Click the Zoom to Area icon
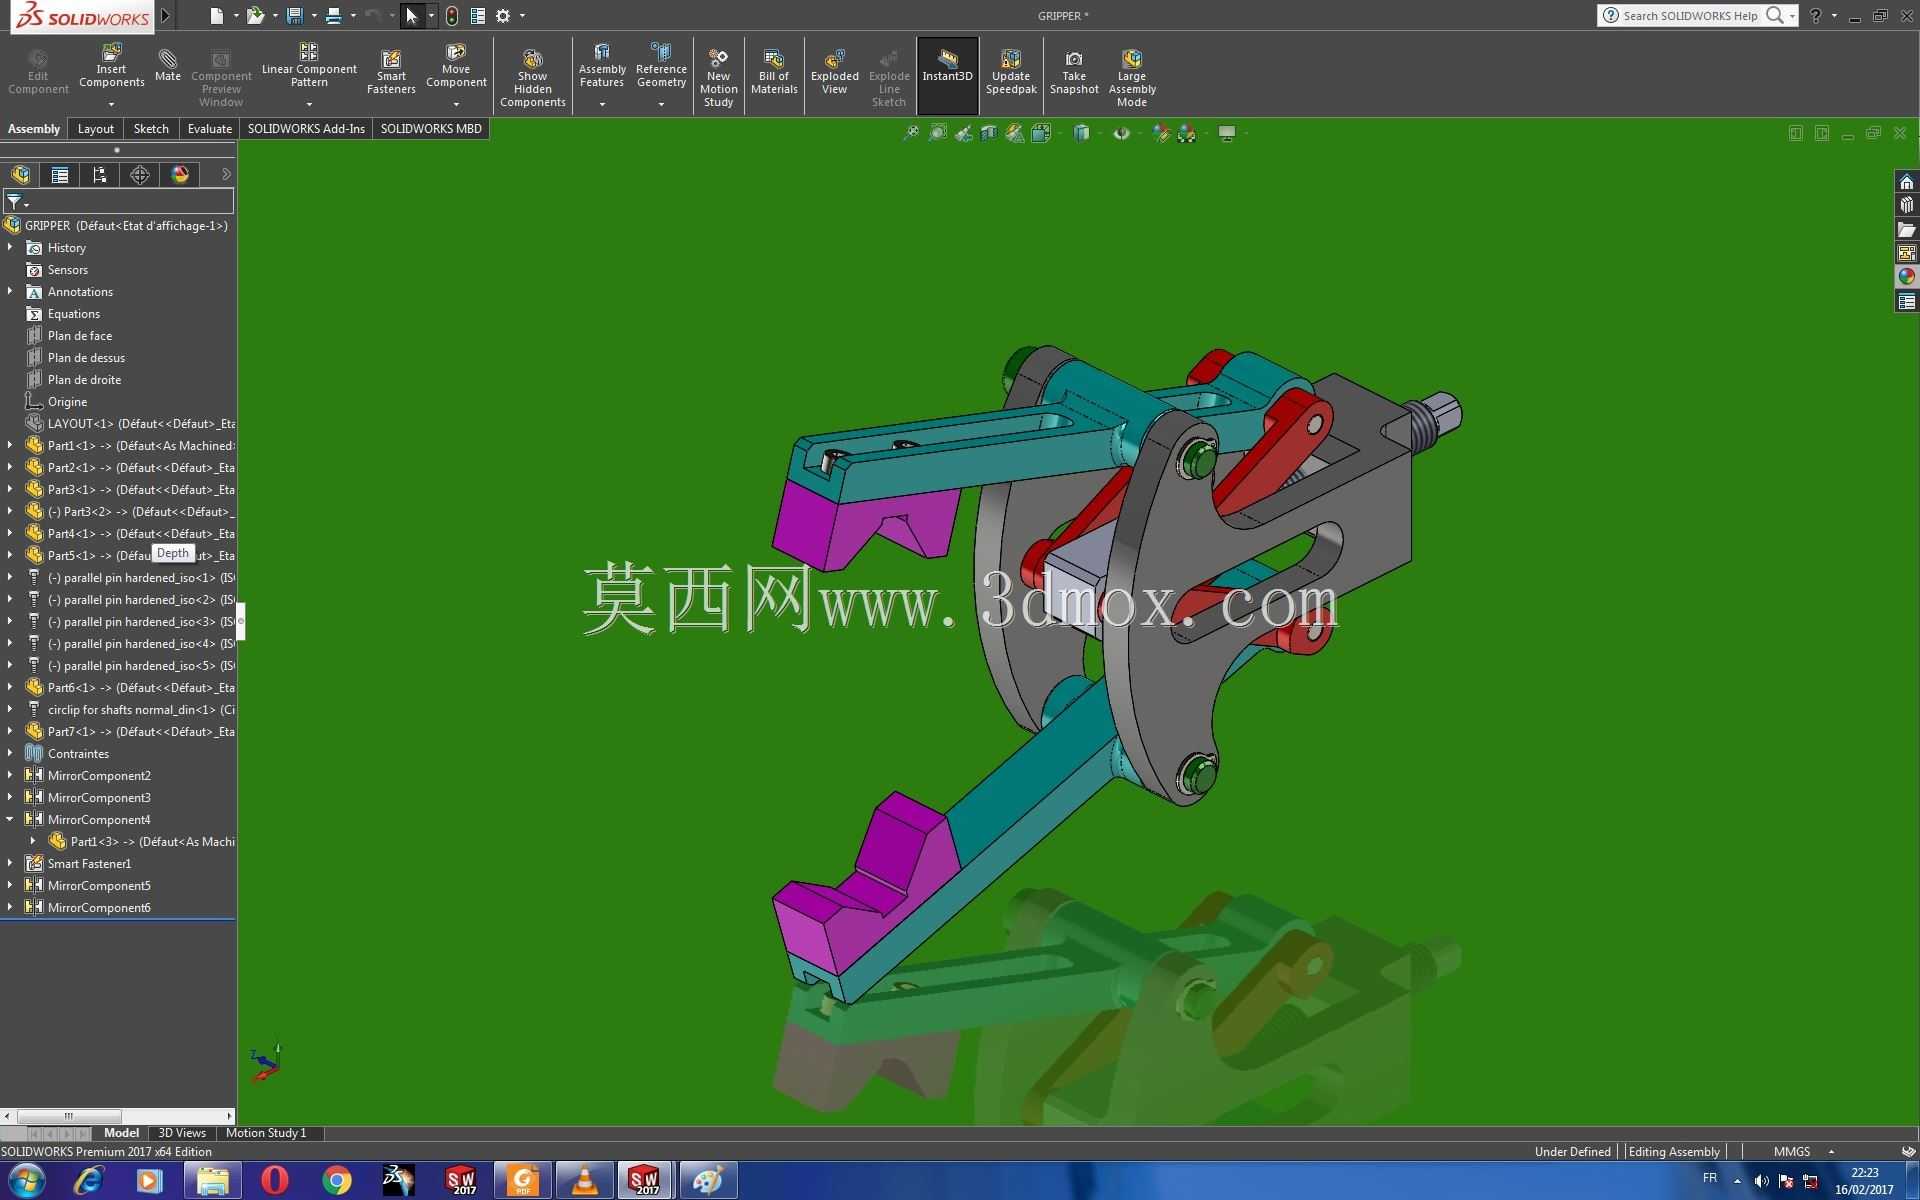The image size is (1920, 1200). [x=937, y=133]
